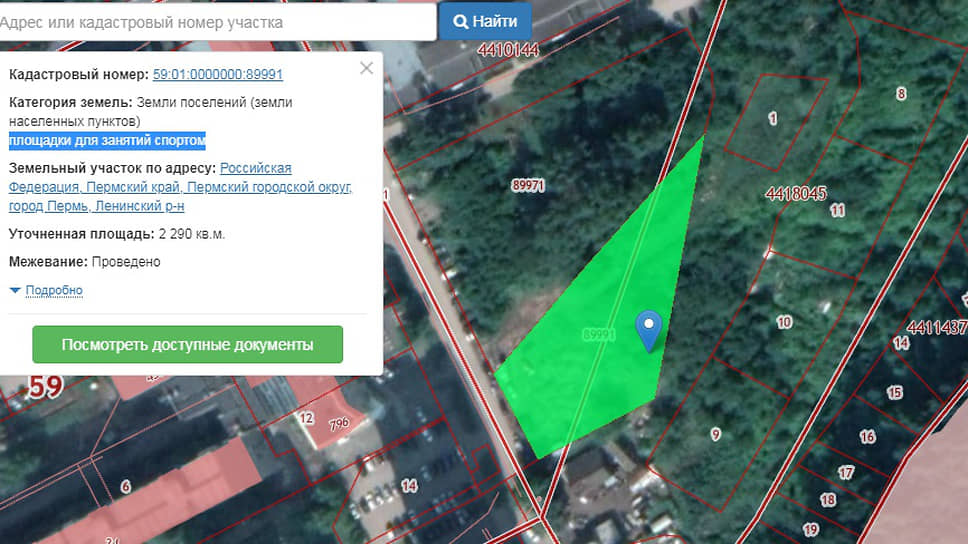Open cadastral number link 59:01:0000000:89991
This screenshot has width=968, height=544.
[x=217, y=75]
